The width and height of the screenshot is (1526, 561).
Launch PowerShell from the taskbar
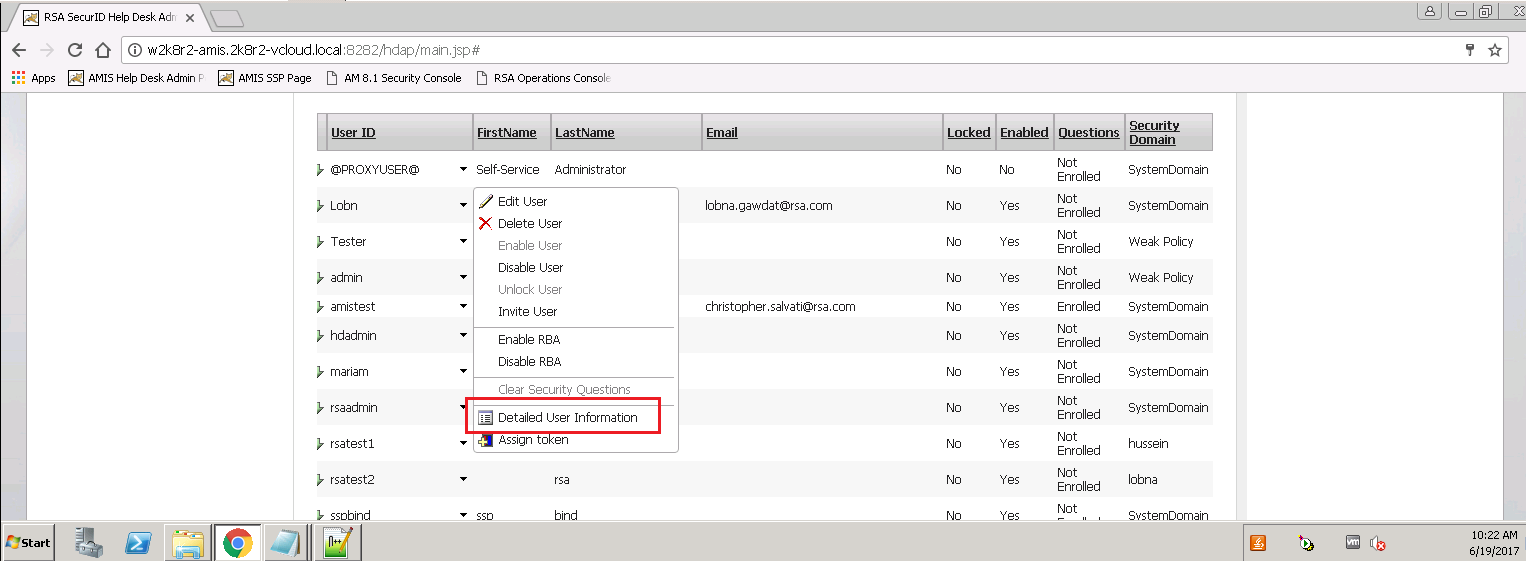138,542
